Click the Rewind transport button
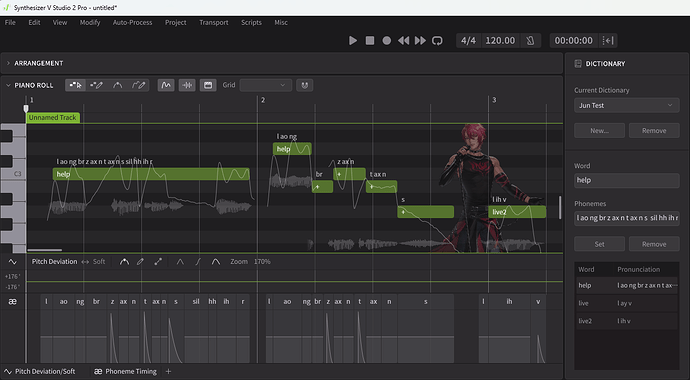The height and width of the screenshot is (380, 690). (x=403, y=40)
